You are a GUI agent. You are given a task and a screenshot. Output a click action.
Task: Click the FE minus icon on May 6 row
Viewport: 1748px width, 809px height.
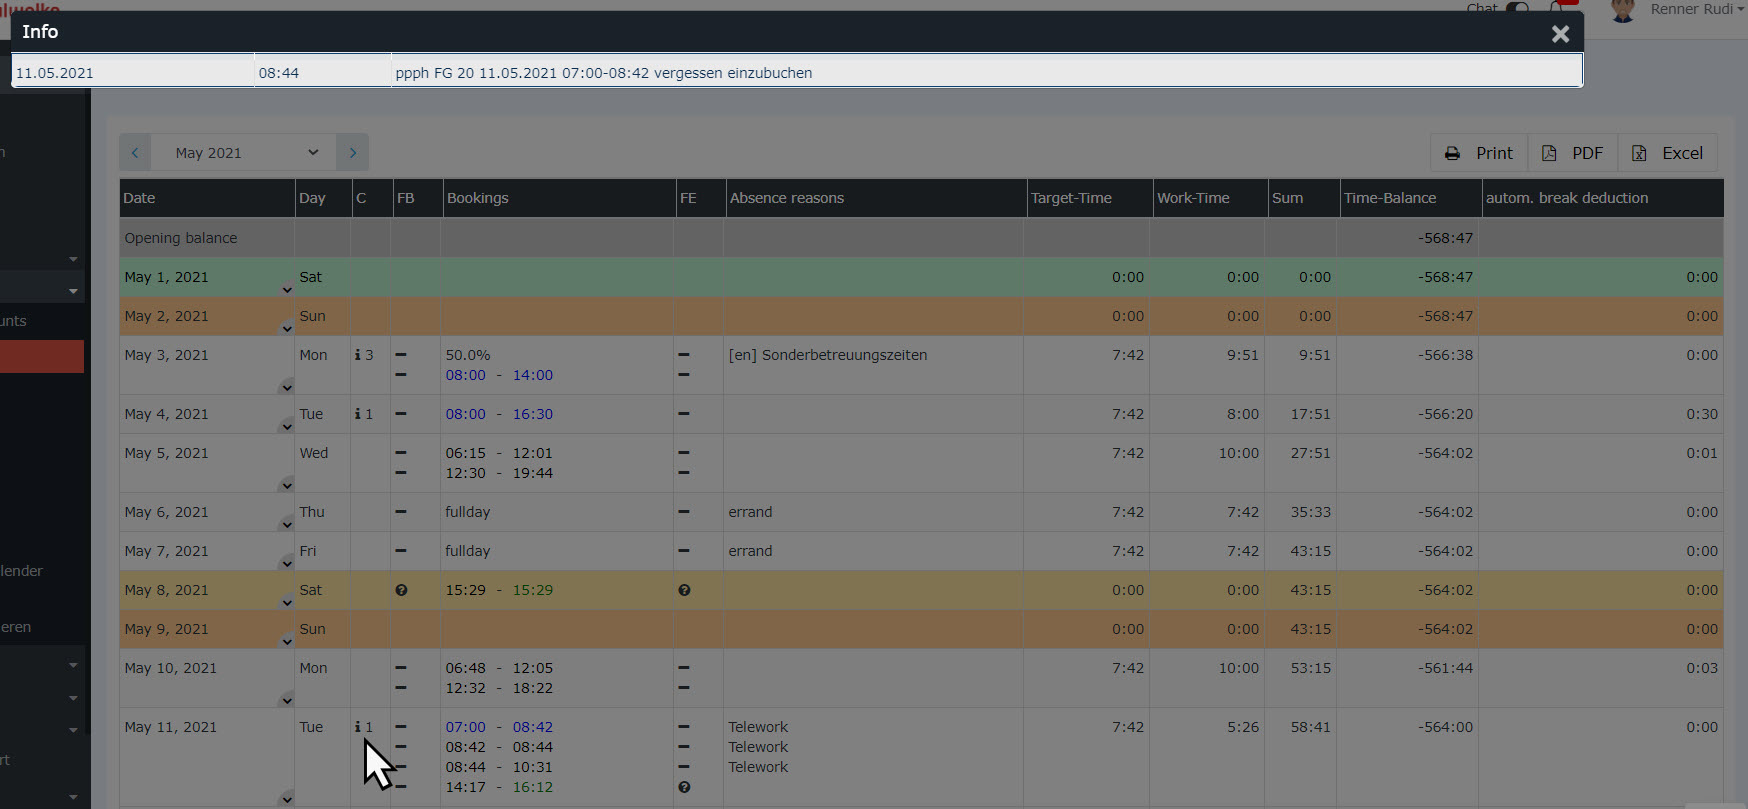[684, 512]
